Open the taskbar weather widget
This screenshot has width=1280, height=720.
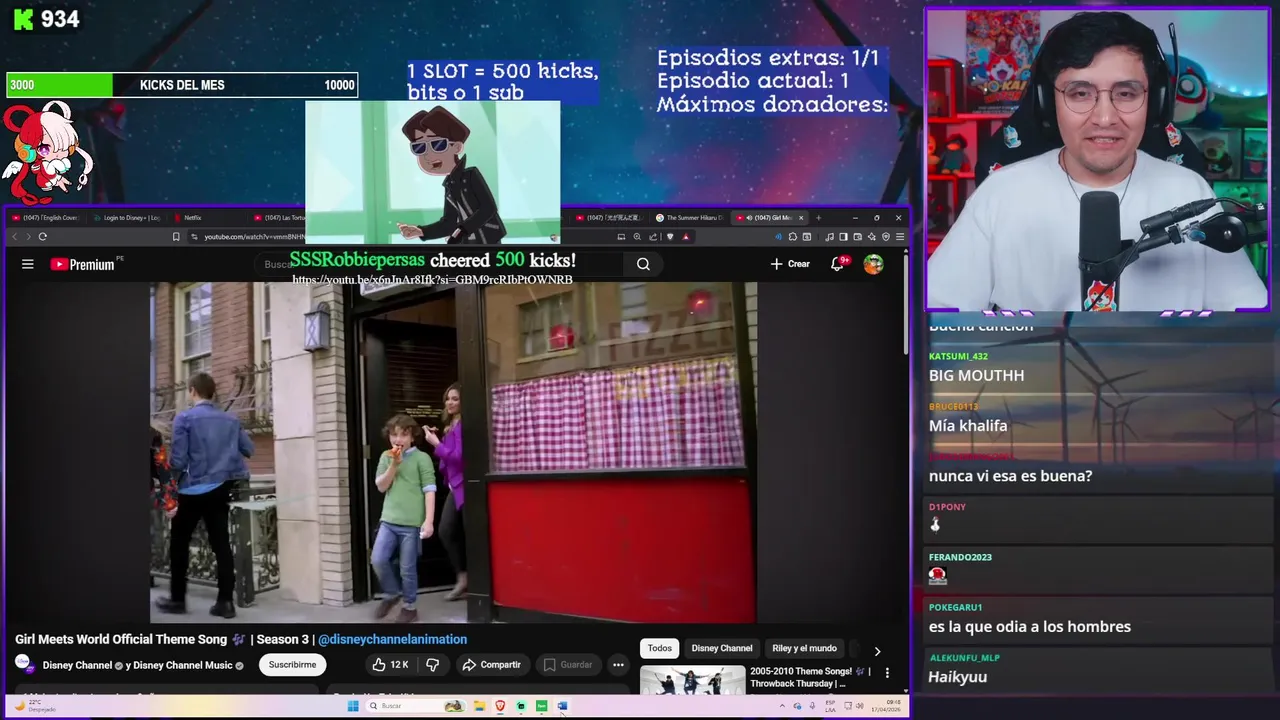click(34, 706)
